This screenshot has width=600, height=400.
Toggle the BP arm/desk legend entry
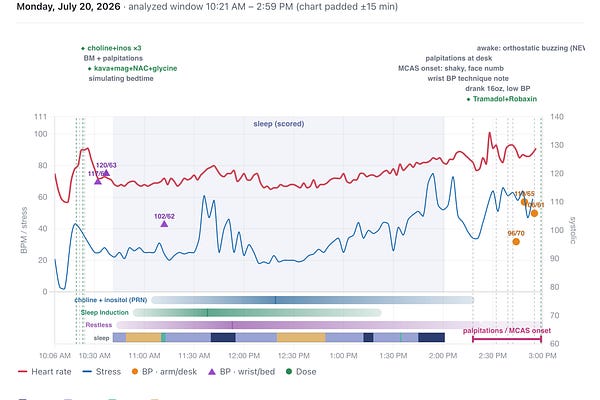click(x=164, y=372)
